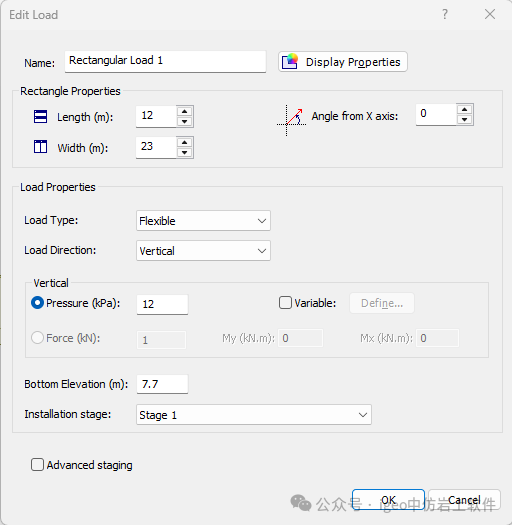The width and height of the screenshot is (512, 525).
Task: Decrease the Width value with down arrow
Action: point(185,152)
